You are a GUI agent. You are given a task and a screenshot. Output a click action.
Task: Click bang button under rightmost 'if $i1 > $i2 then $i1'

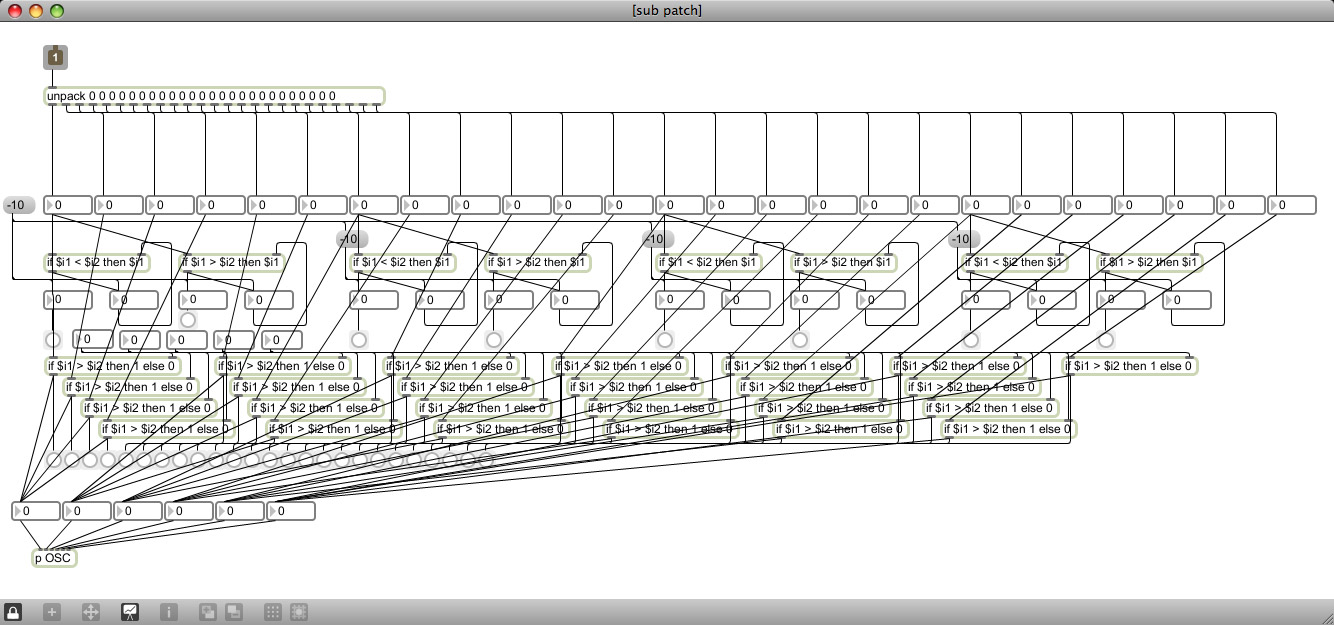click(x=1106, y=340)
